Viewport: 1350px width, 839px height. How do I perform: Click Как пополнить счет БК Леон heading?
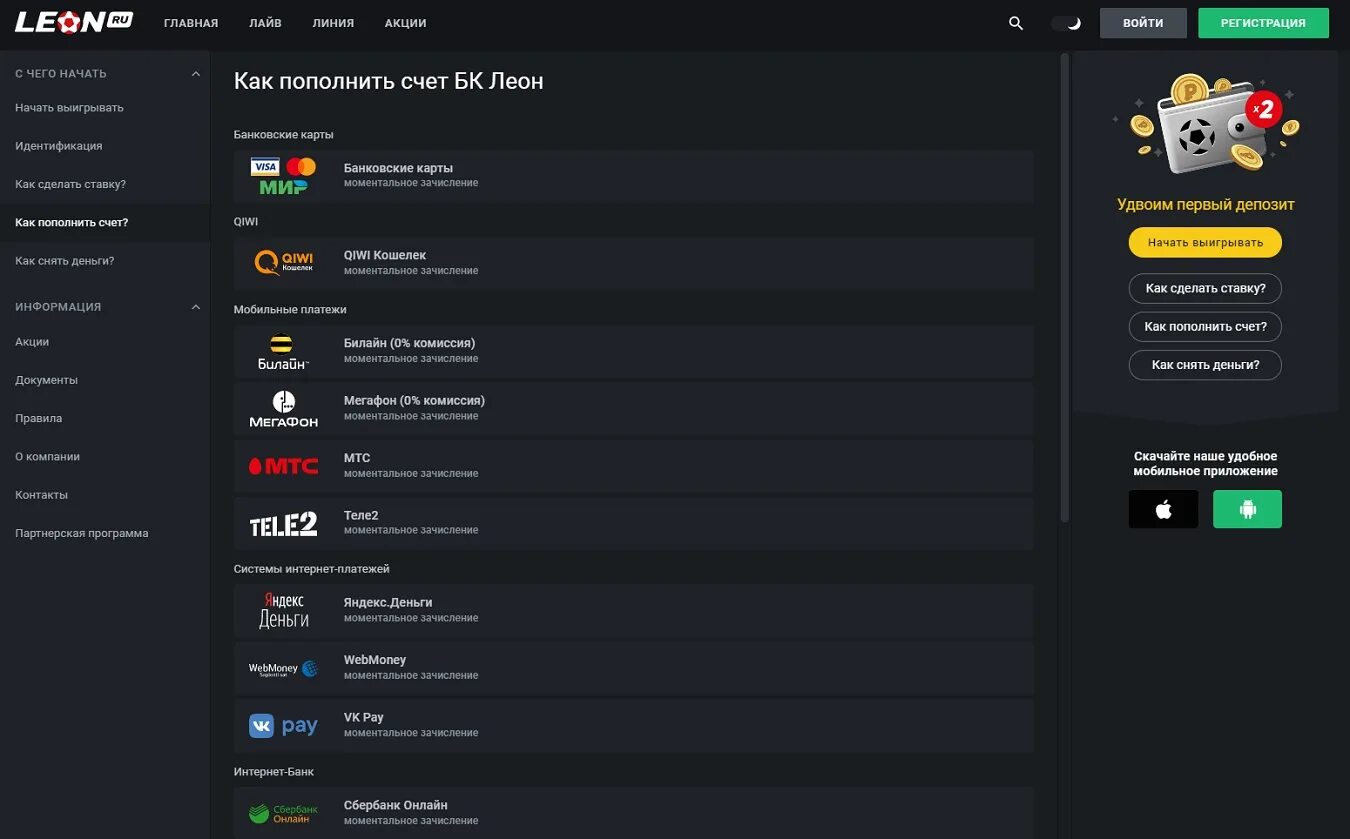click(x=389, y=81)
